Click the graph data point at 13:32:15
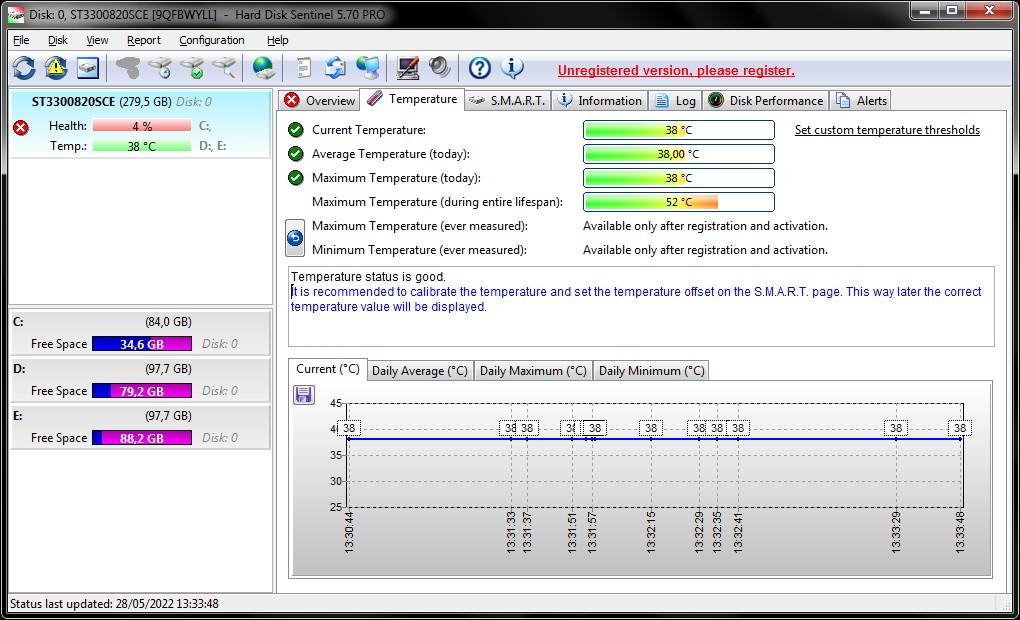This screenshot has height=620, width=1020. pos(651,438)
